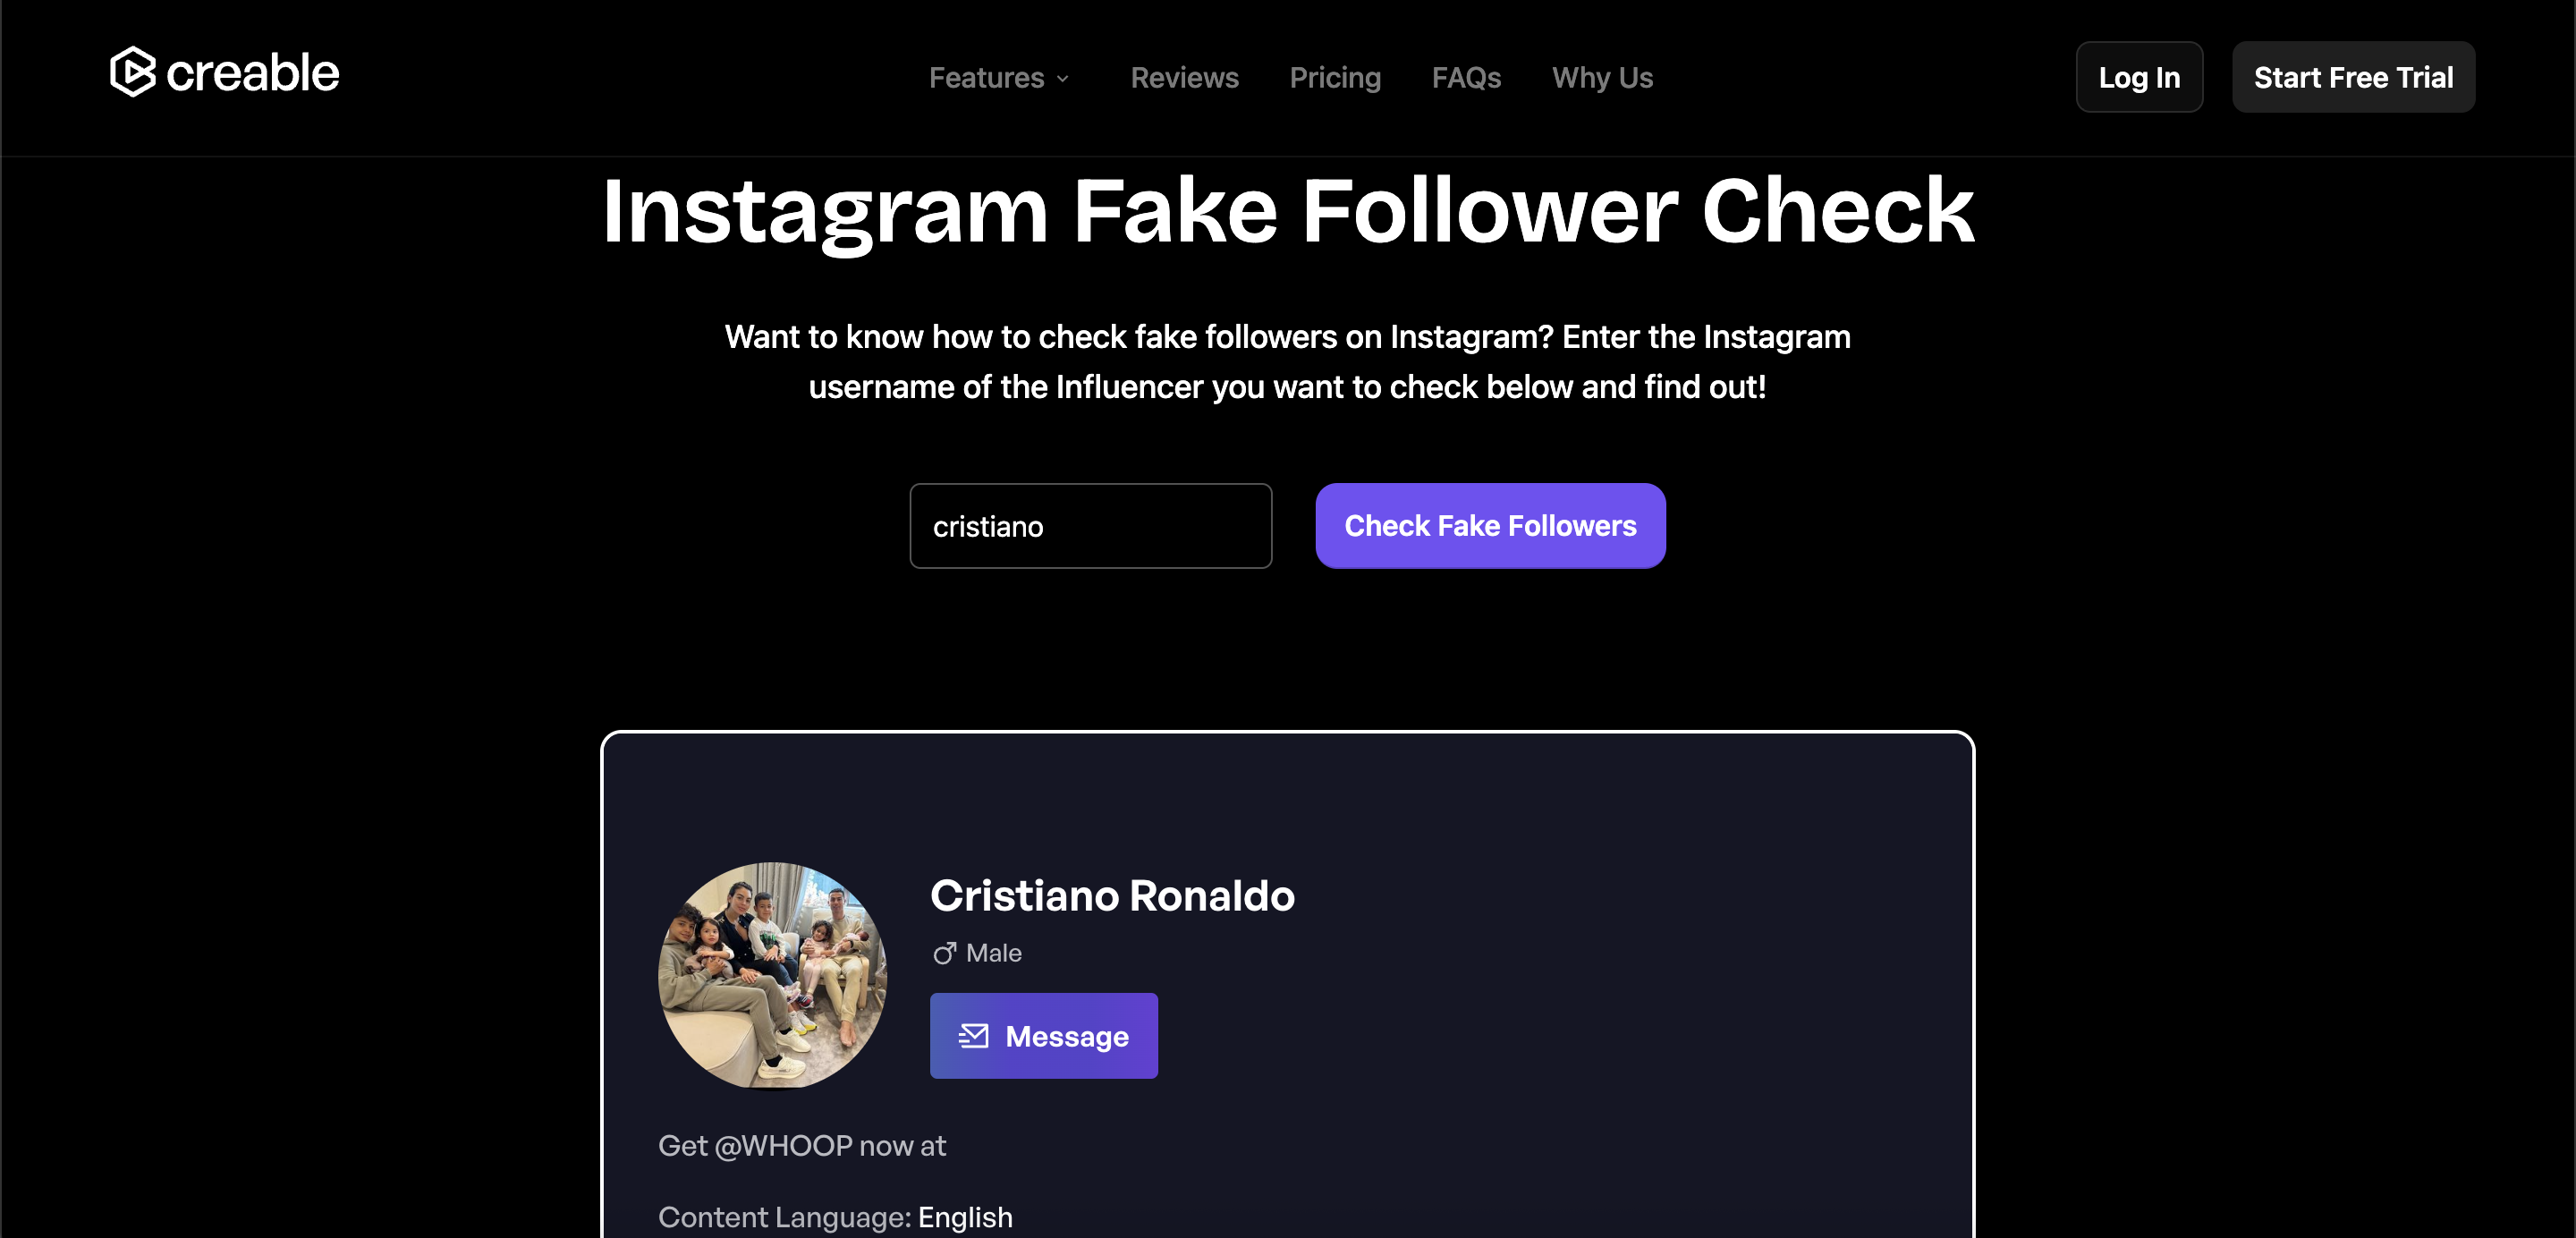
Task: Expand the Features dropdown chevron
Action: coord(1063,79)
